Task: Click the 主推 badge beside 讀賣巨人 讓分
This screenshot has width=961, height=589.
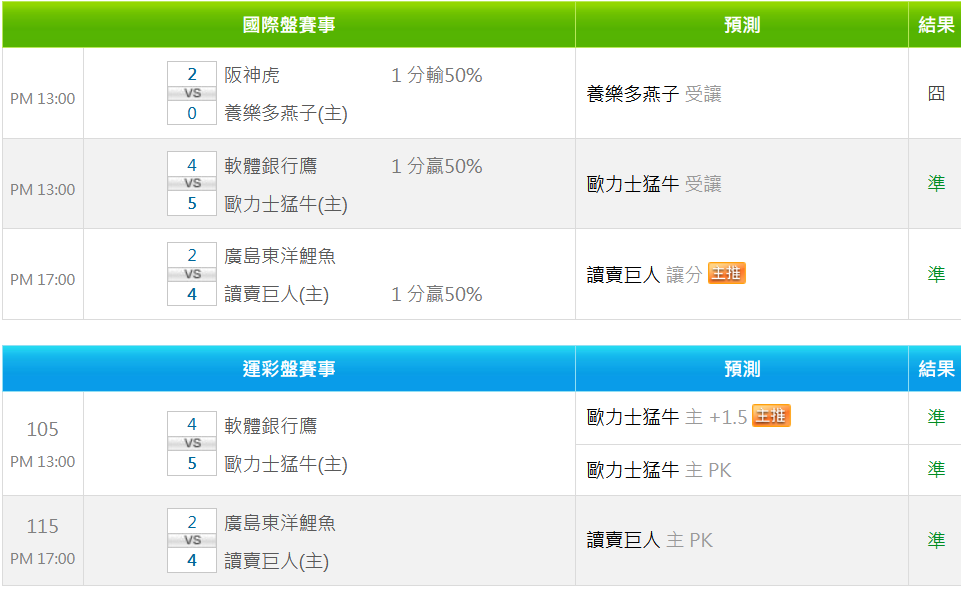Action: (727, 273)
